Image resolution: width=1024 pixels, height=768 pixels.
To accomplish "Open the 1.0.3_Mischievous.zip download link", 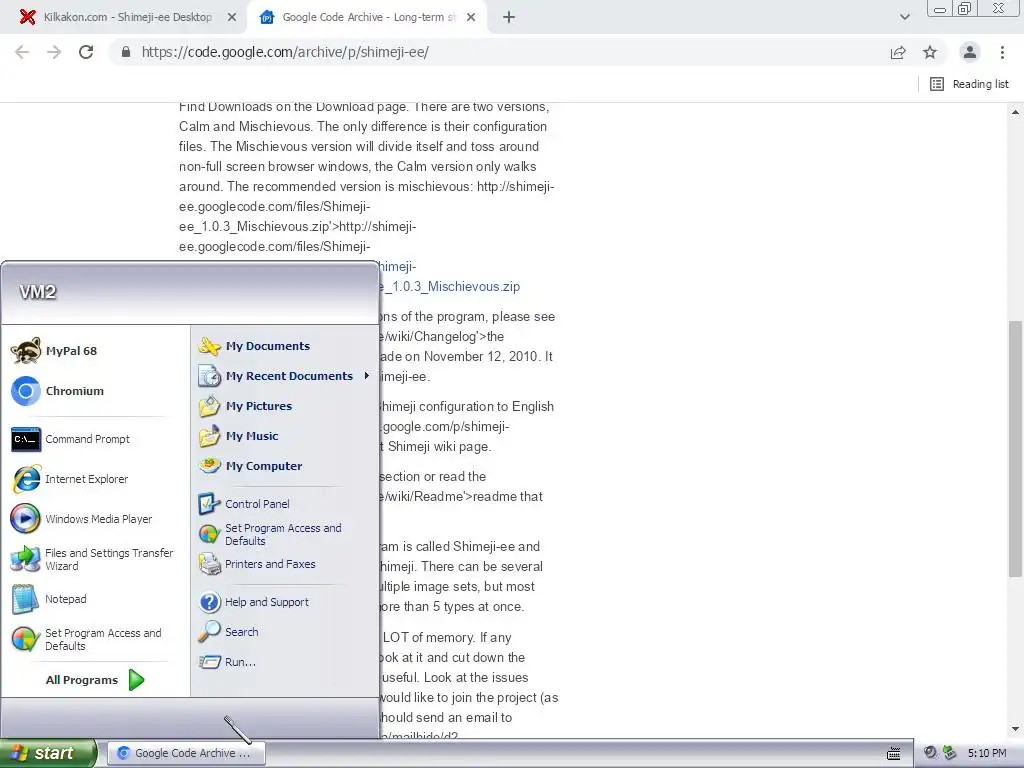I will [x=451, y=286].
